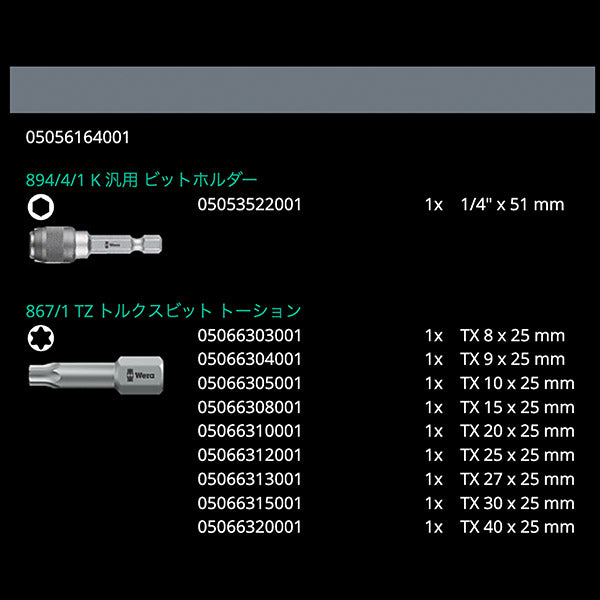
Task: Click the TX 40 x 25 mm size
Action: tap(517, 527)
